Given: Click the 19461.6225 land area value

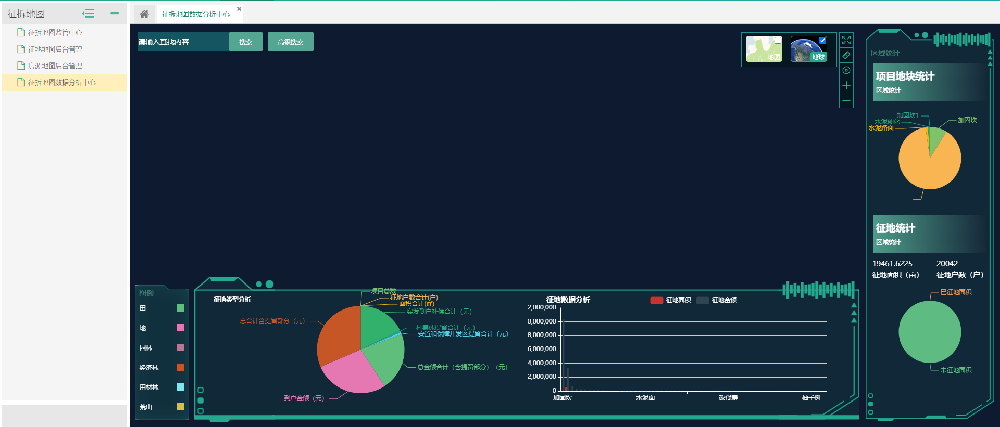Looking at the screenshot, I should point(892,263).
